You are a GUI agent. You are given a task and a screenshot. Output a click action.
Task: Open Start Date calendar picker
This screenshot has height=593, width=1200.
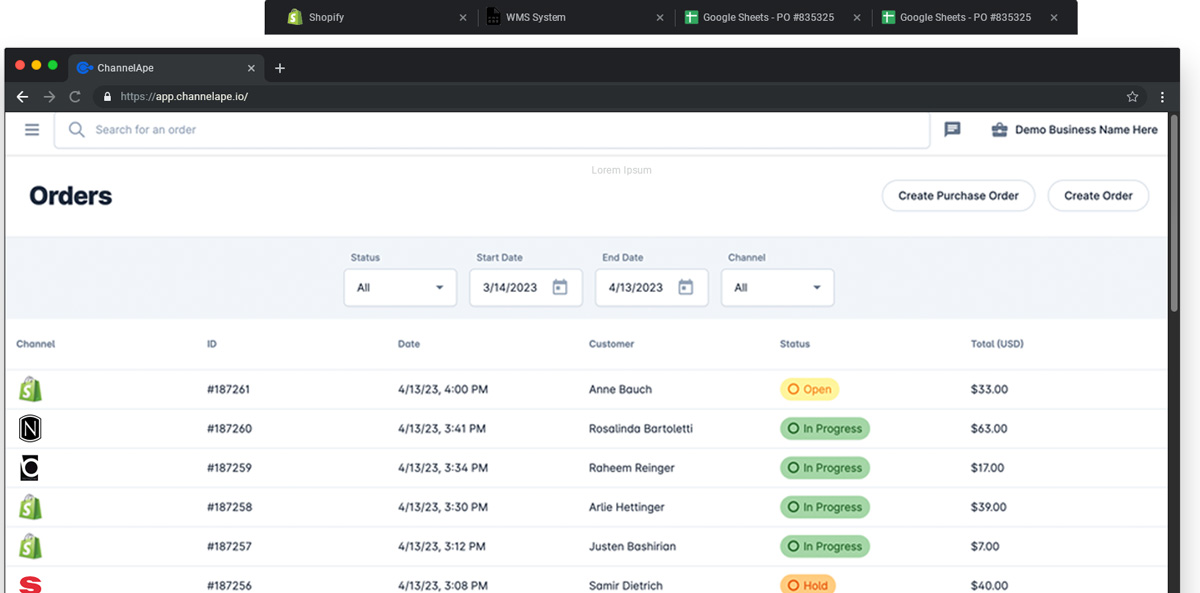(560, 287)
